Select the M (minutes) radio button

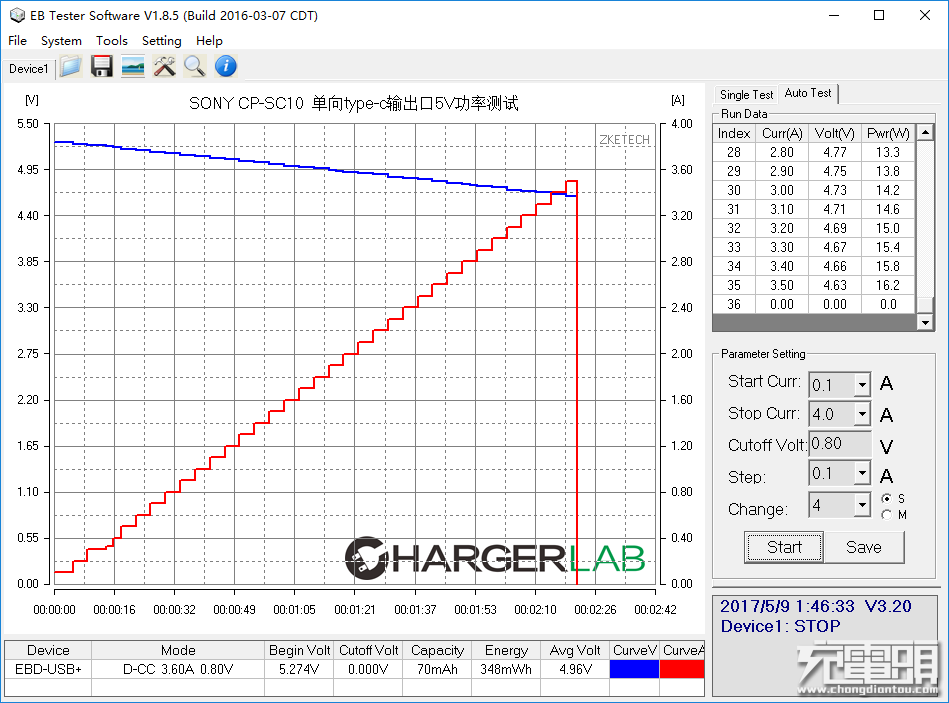(887, 515)
